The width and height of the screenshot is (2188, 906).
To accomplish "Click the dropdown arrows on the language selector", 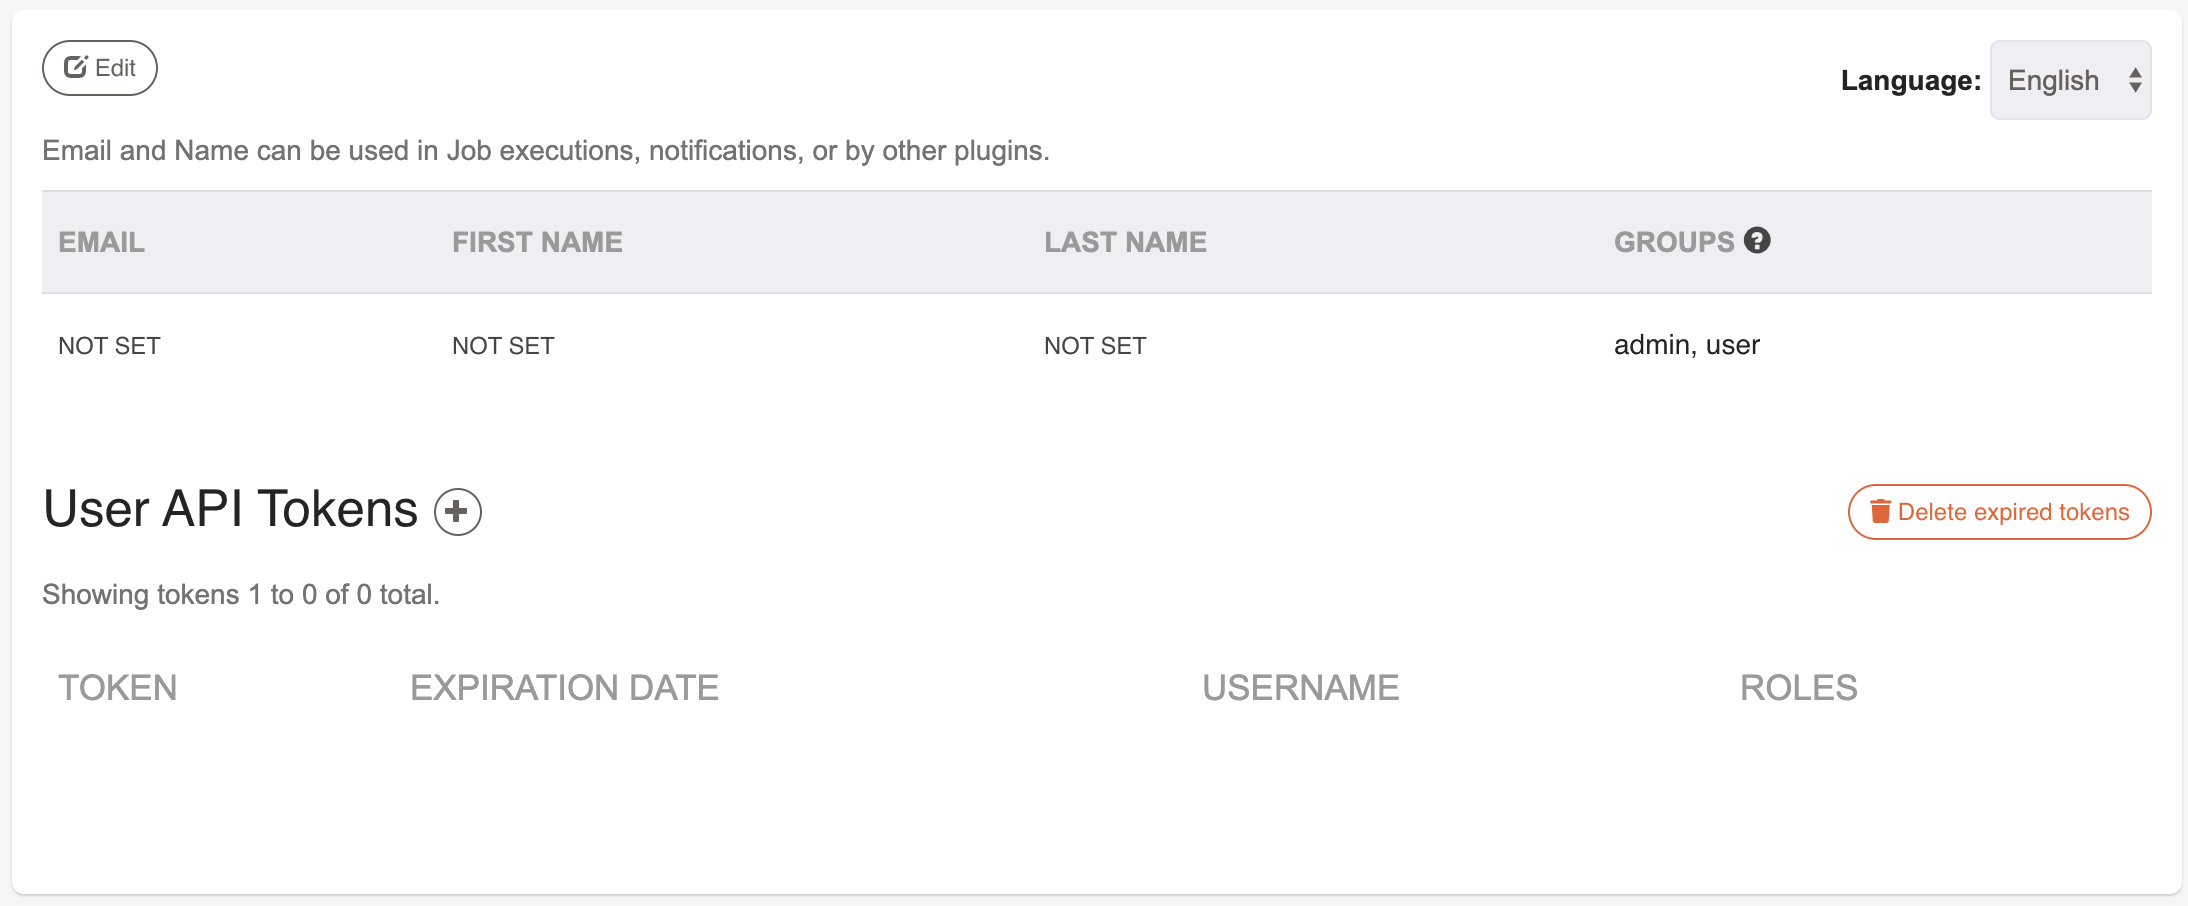I will (x=2134, y=79).
